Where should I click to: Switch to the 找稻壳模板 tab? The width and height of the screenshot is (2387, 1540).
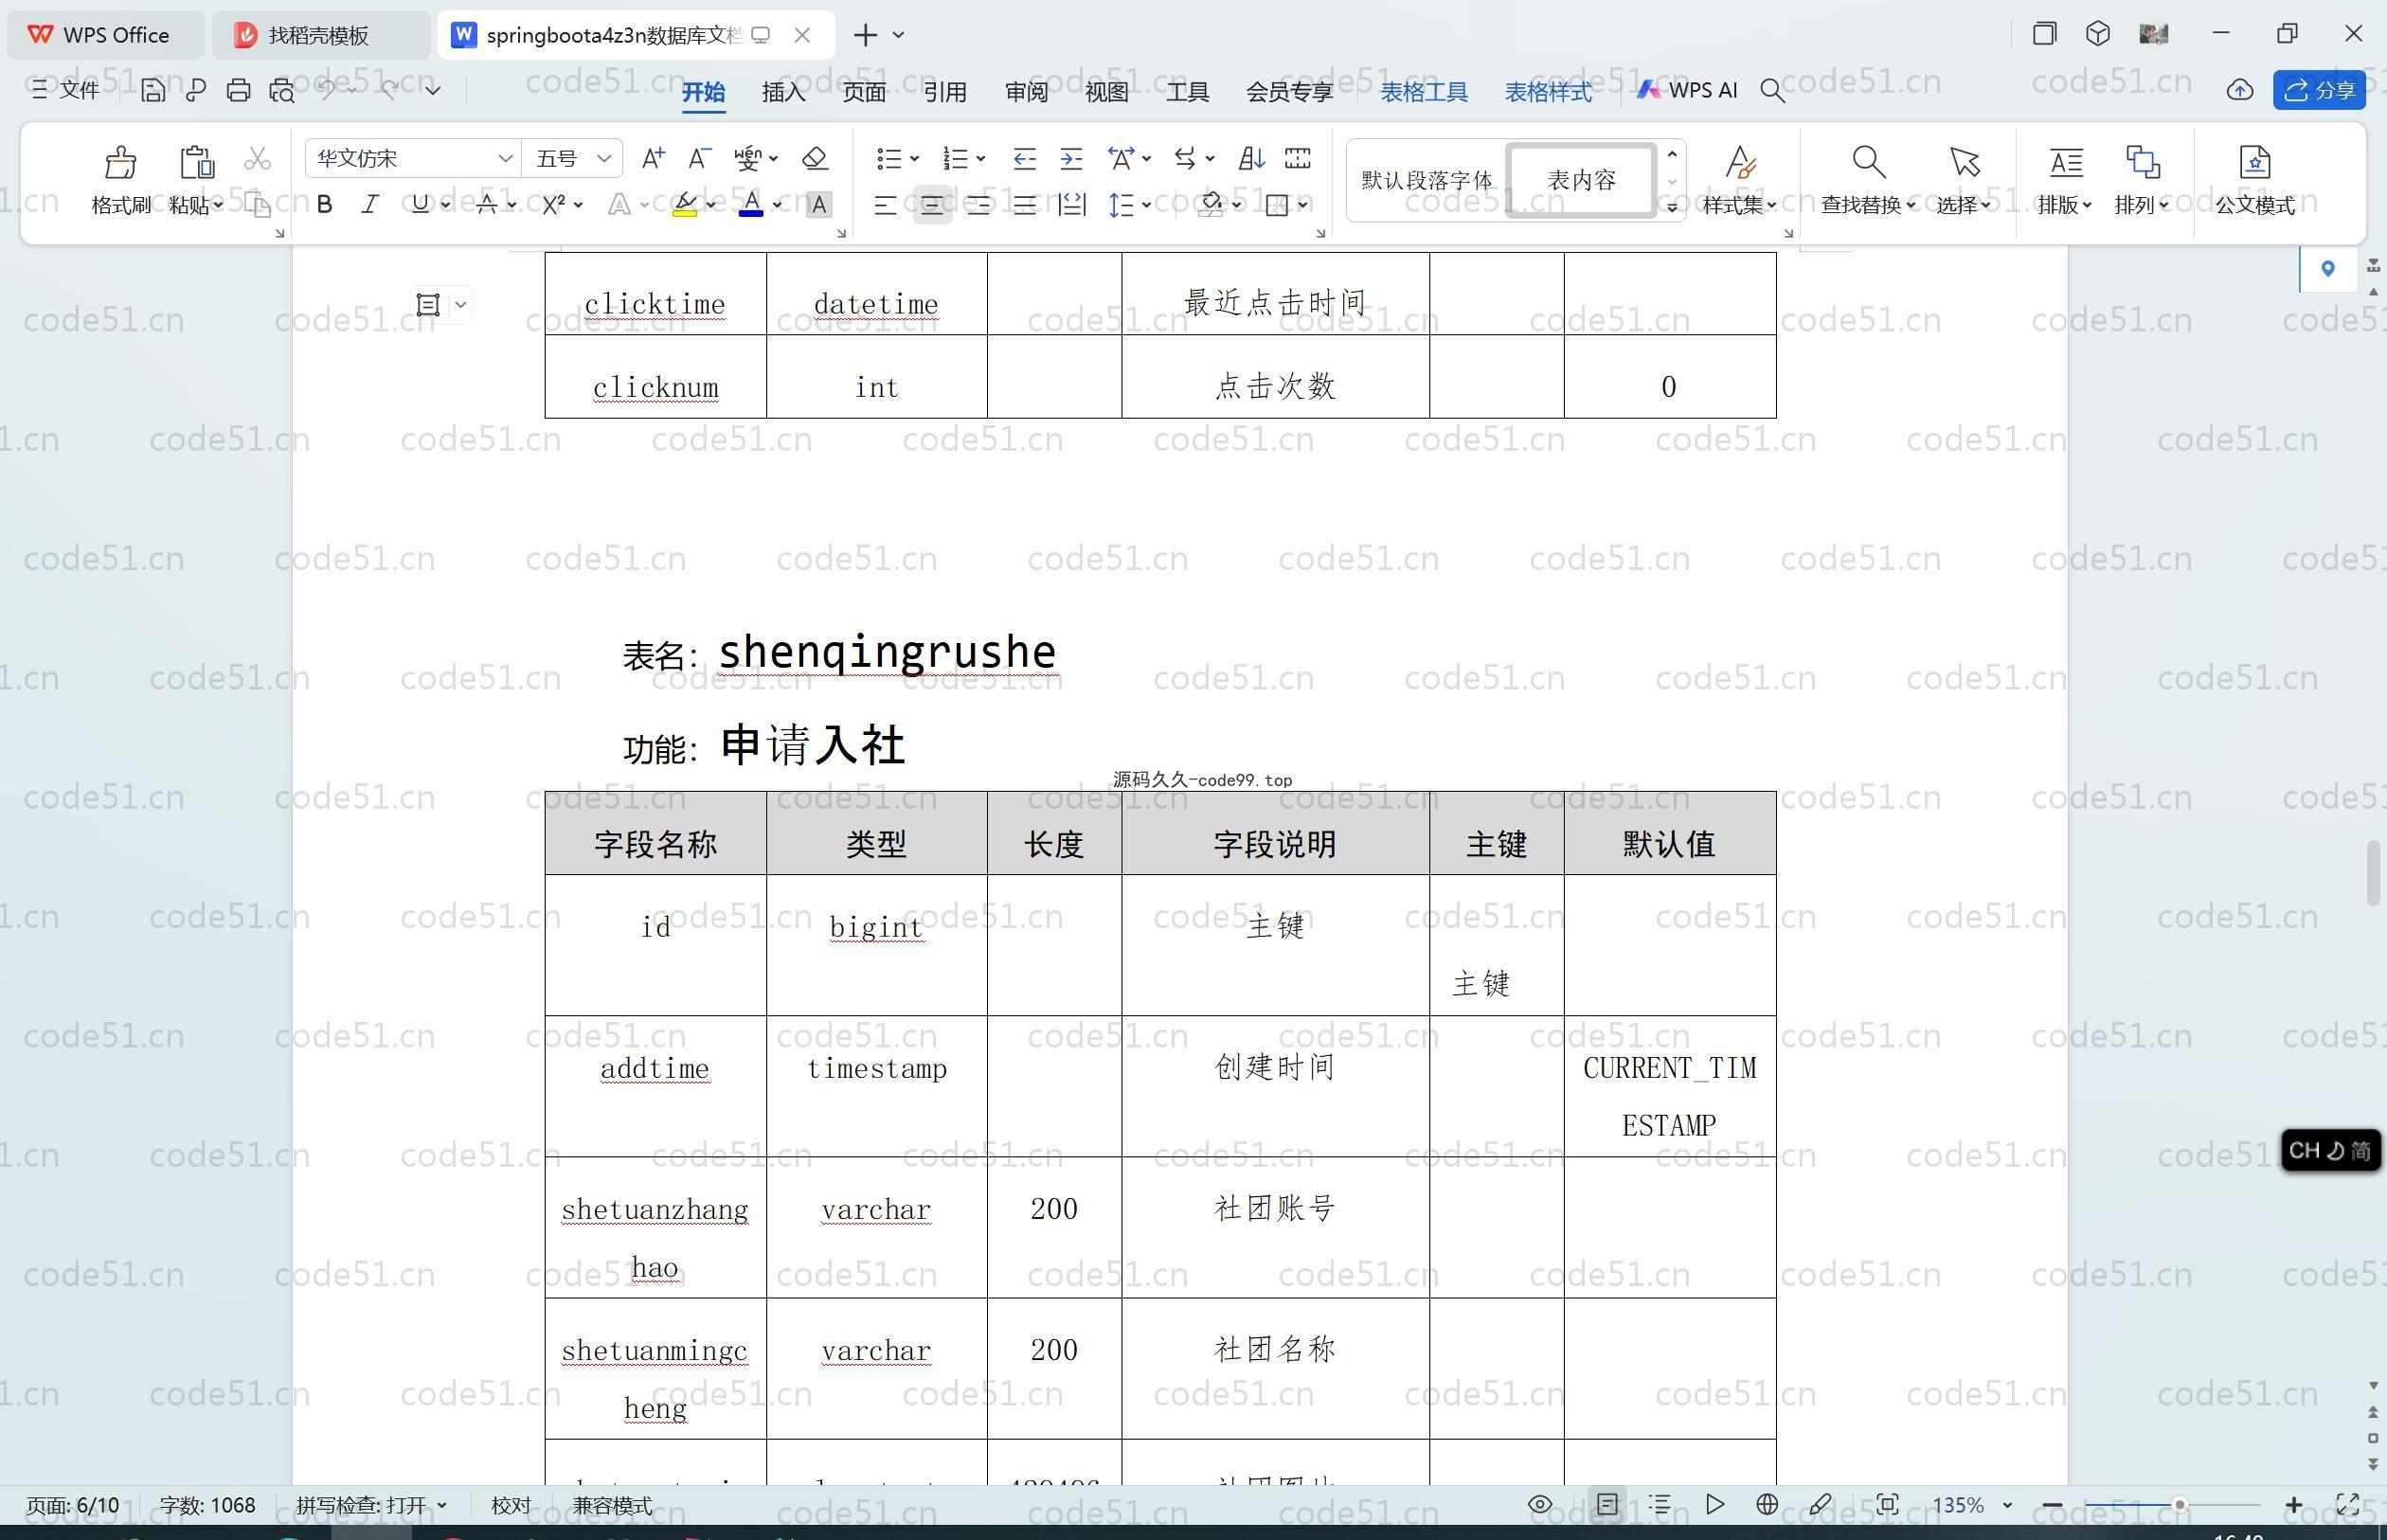[x=319, y=35]
